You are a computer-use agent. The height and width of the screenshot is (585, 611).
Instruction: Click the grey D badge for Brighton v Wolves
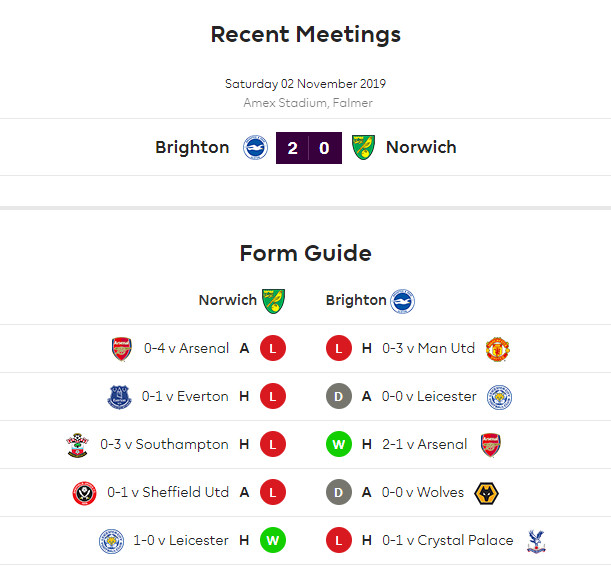click(x=339, y=492)
